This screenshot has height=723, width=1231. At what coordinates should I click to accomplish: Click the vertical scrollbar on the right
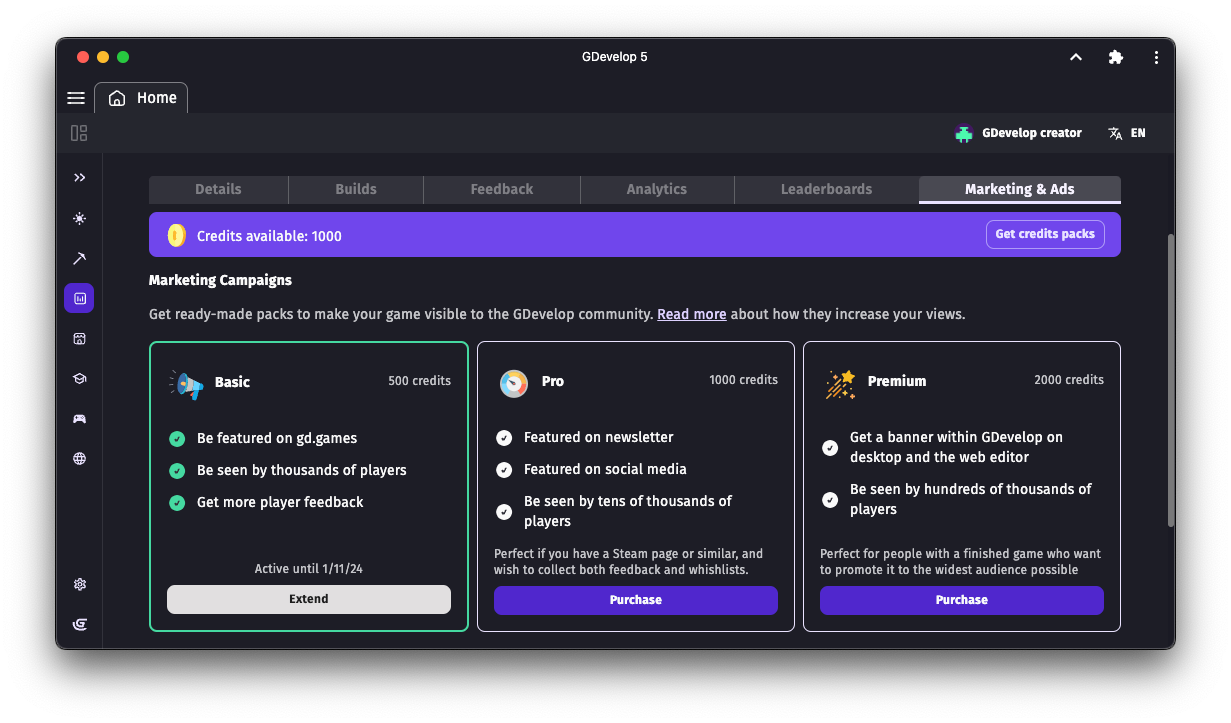point(1170,380)
